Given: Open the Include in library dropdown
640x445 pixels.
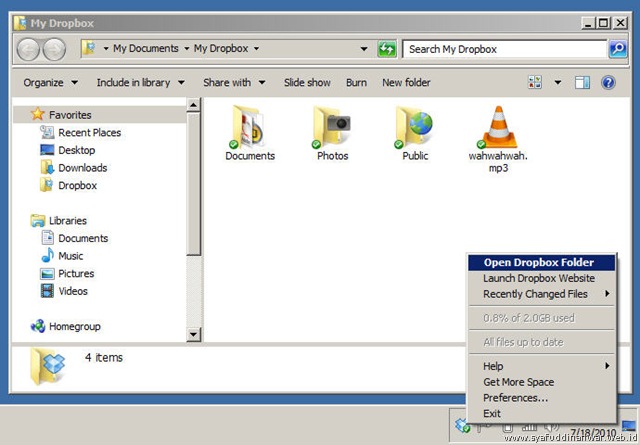Looking at the screenshot, I should (x=140, y=82).
